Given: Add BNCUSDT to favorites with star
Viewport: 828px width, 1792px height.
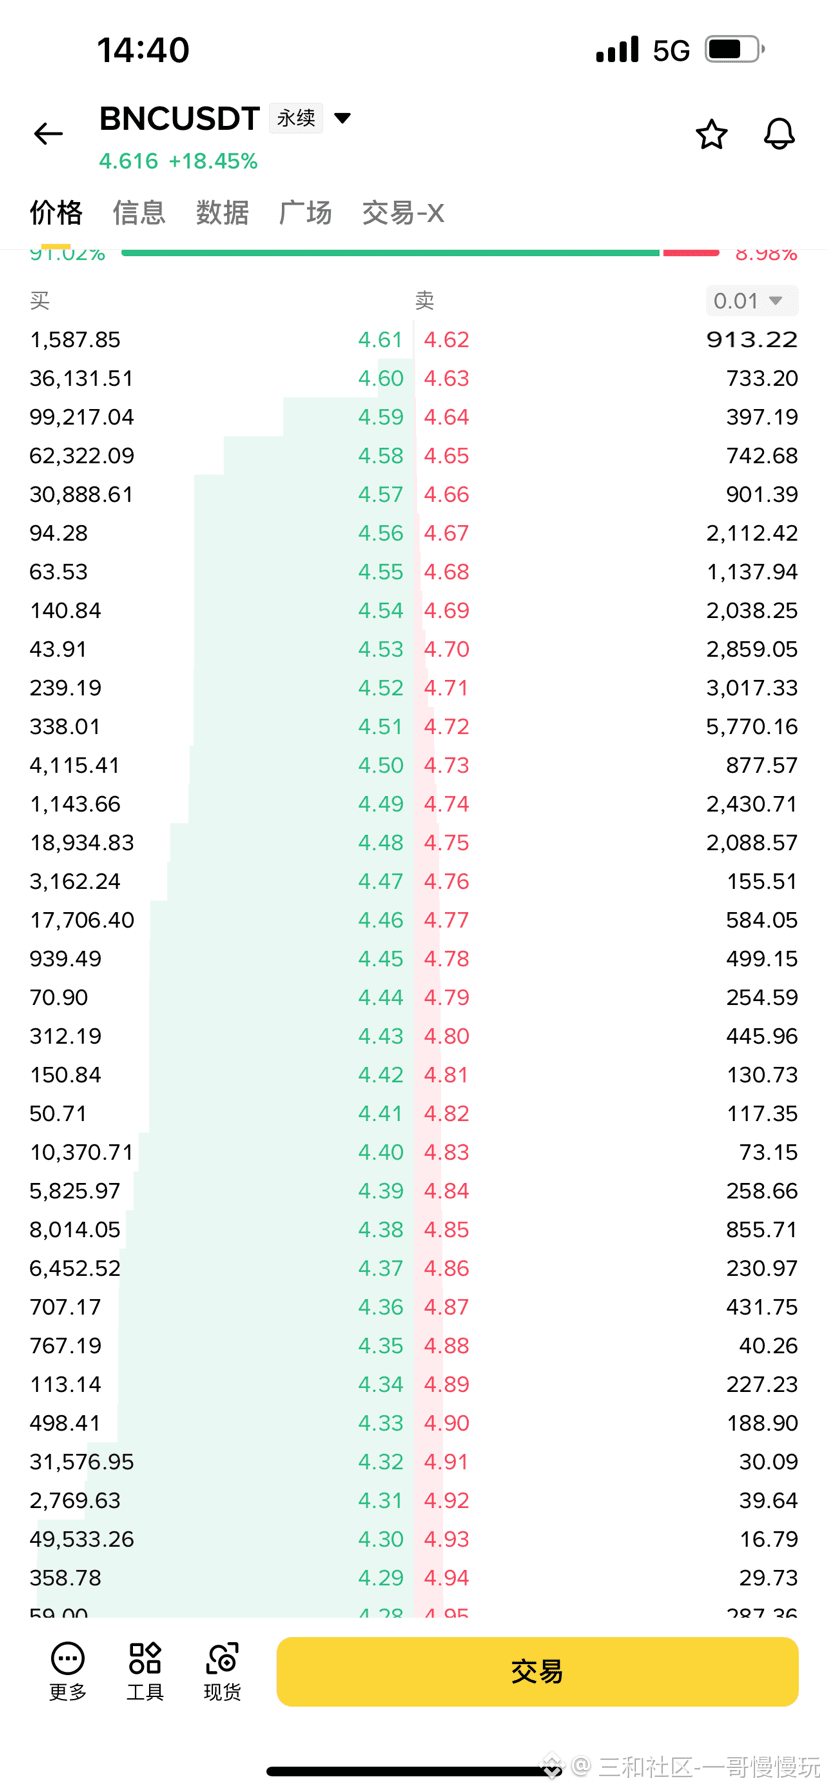Looking at the screenshot, I should (711, 134).
